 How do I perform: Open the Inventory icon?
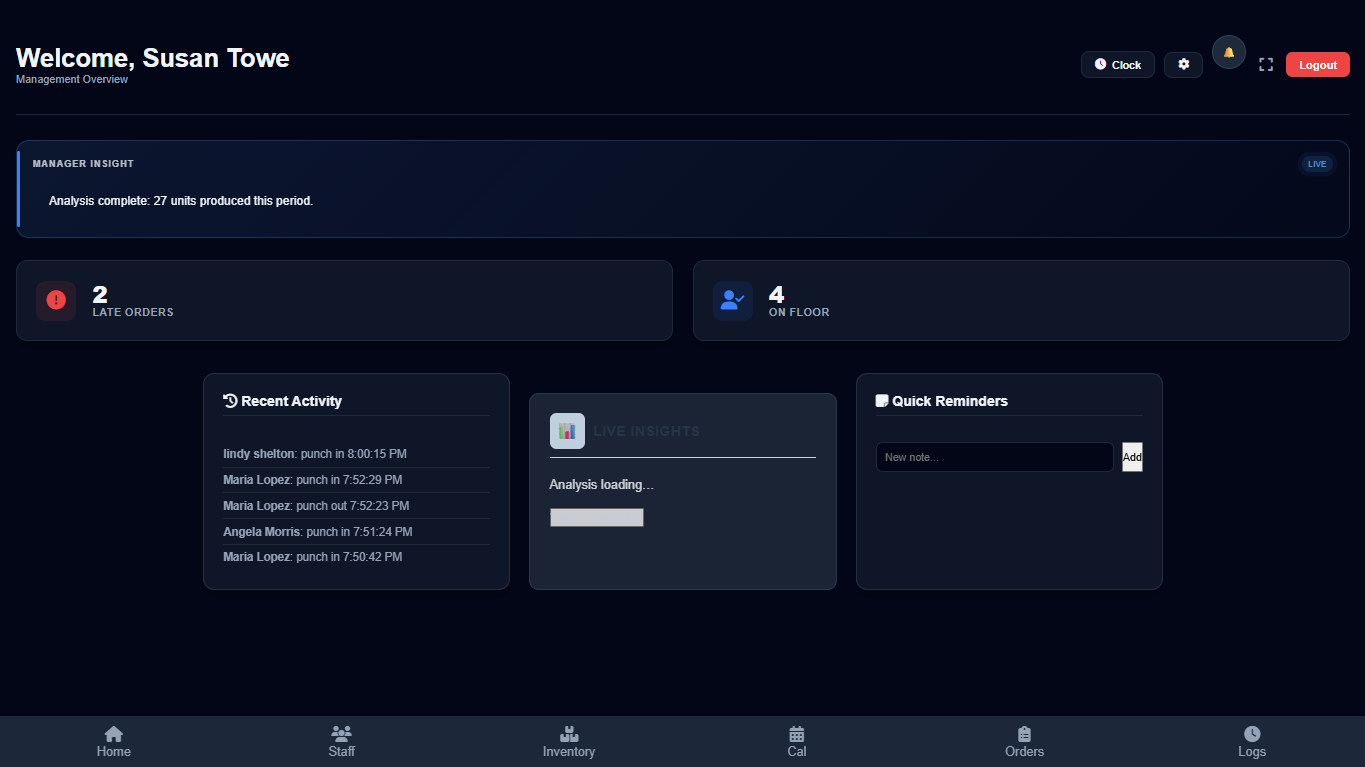568,735
